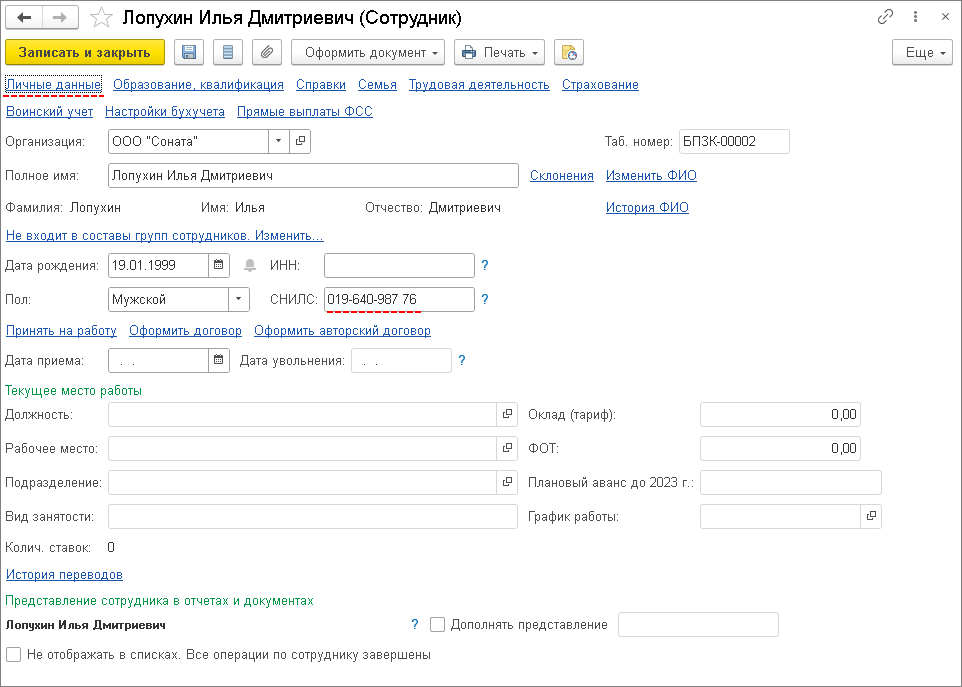962x687 pixels.
Task: Click the birthday reminder bell icon
Action: coord(250,266)
